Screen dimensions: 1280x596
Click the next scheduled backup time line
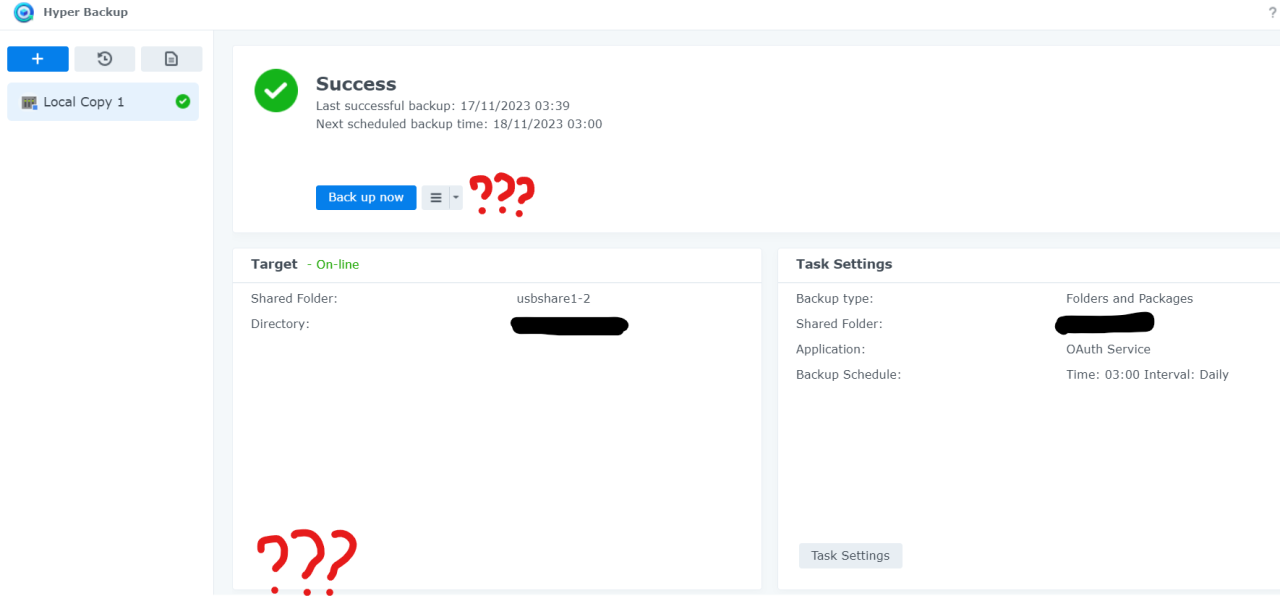459,124
